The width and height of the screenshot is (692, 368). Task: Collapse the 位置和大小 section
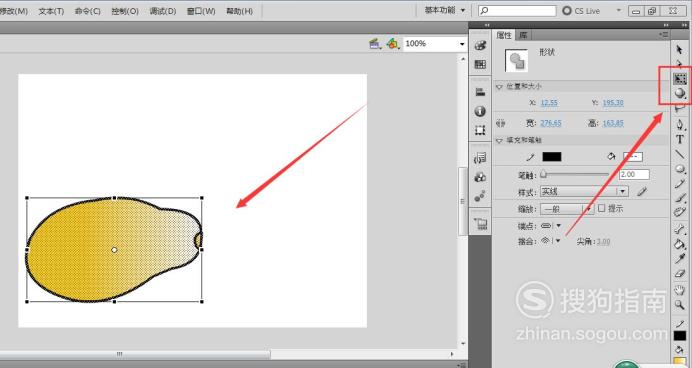click(x=499, y=87)
